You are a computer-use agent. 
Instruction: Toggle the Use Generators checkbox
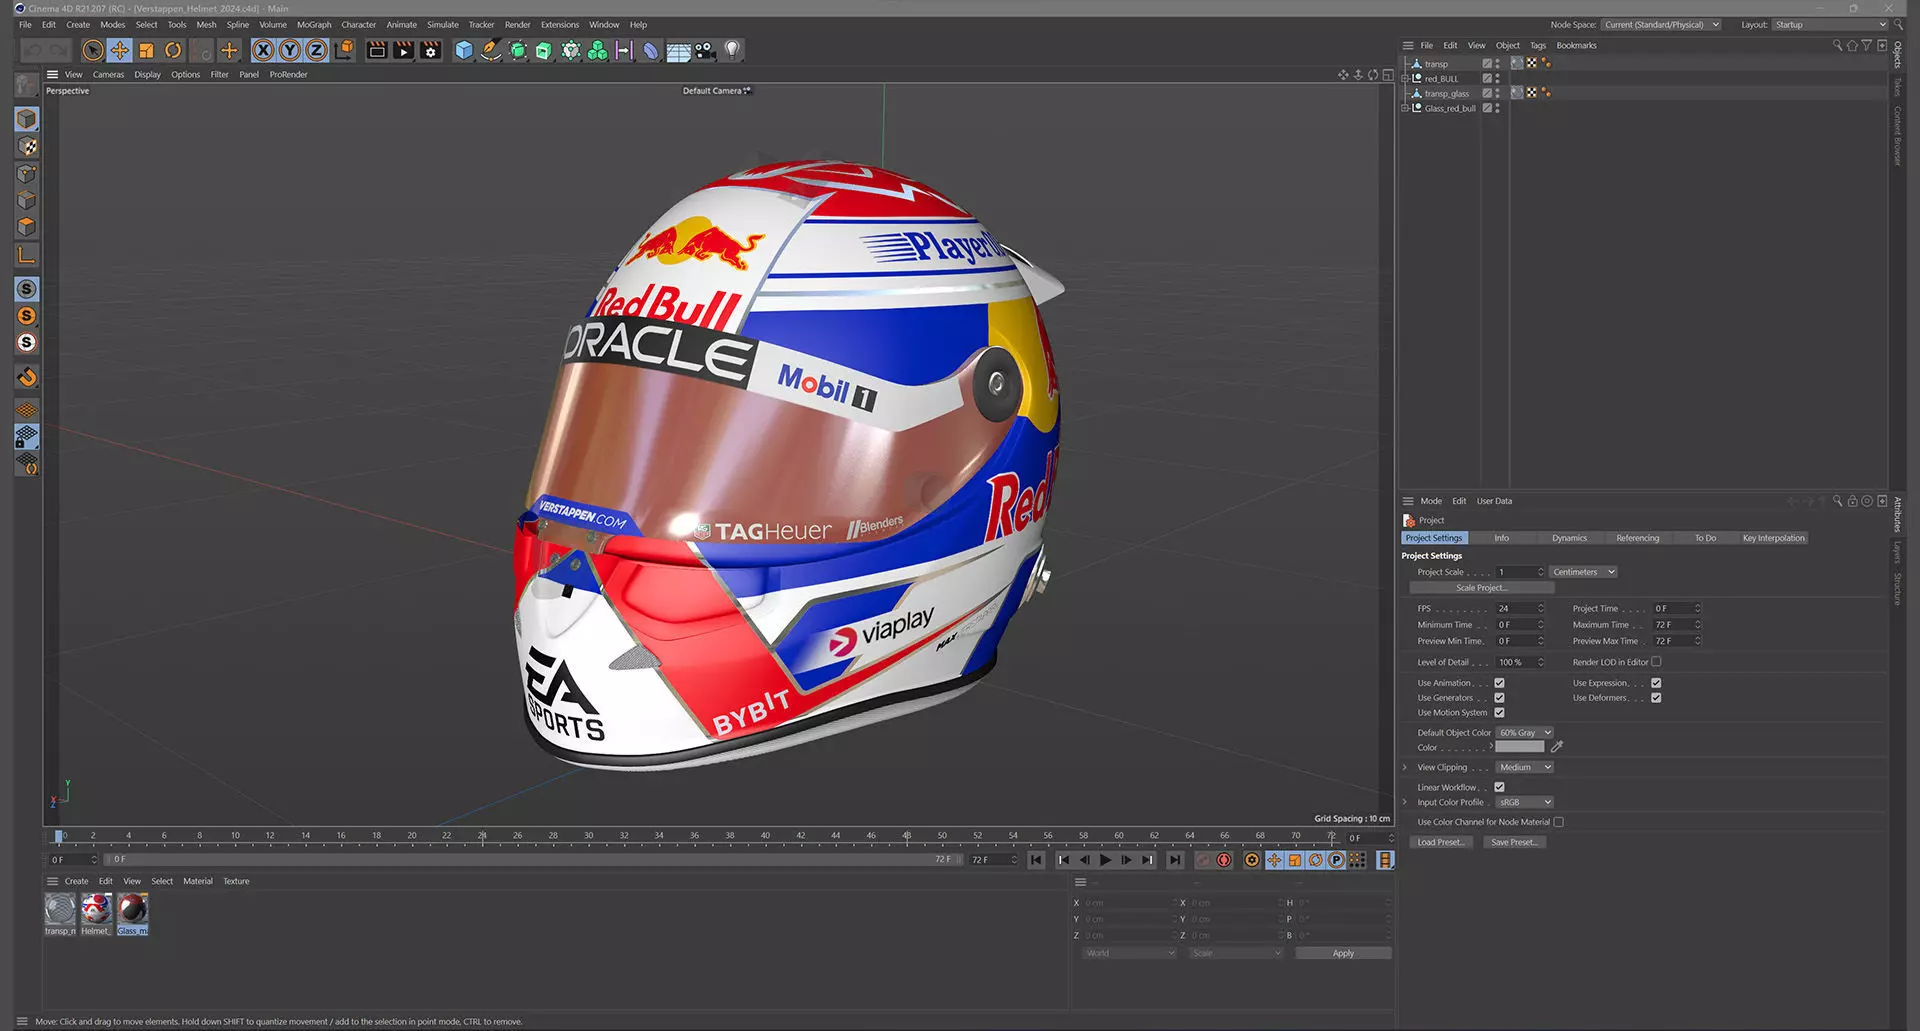click(x=1499, y=698)
